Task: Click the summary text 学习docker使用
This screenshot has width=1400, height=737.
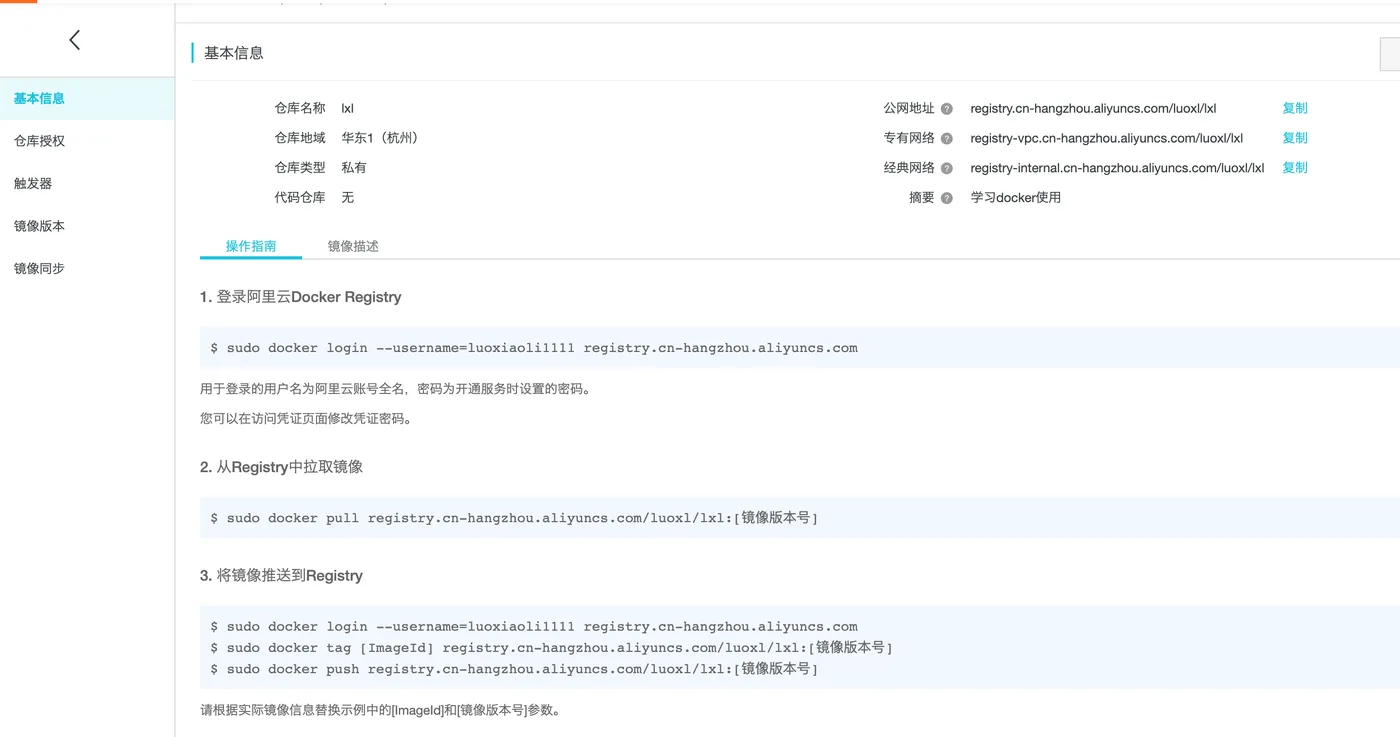Action: [1016, 198]
